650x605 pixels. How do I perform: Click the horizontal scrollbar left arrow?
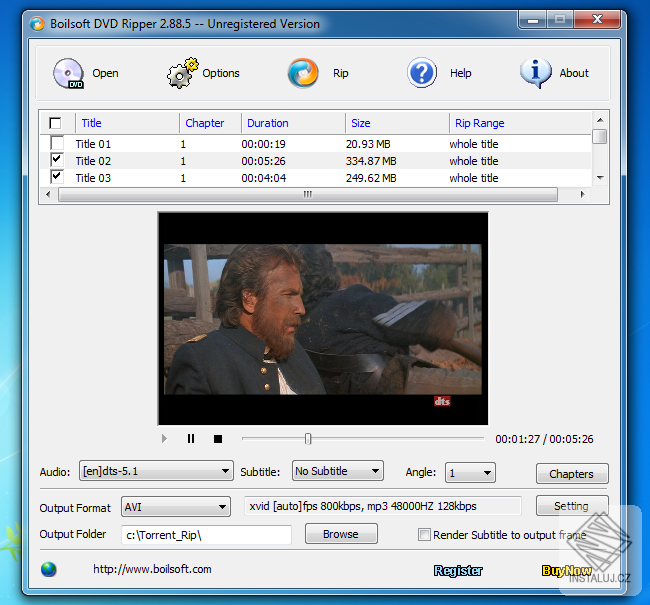(48, 194)
